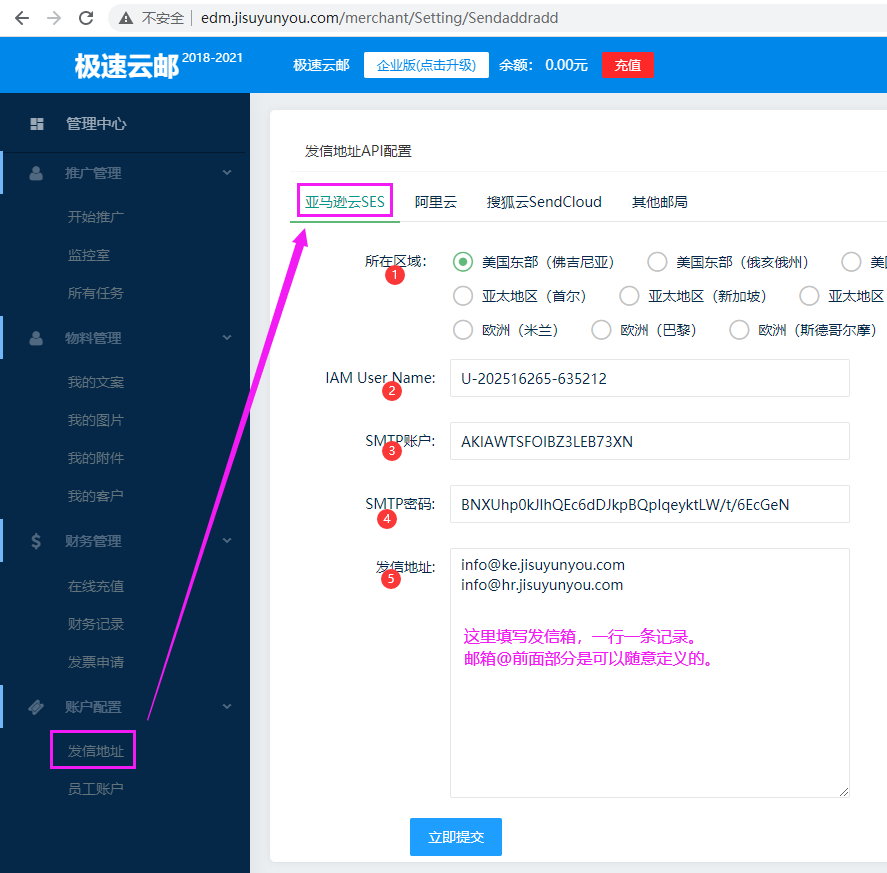Click the browser back arrow
887x873 pixels.
[x=21, y=18]
